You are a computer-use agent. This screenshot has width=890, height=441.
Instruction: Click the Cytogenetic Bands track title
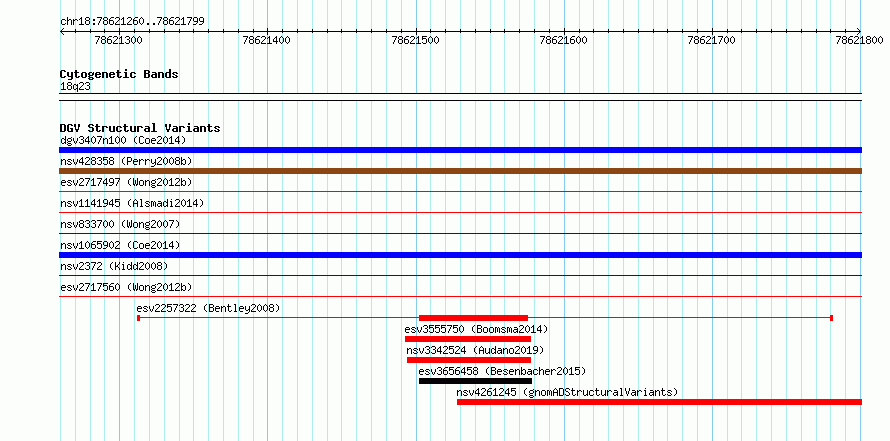[119, 74]
